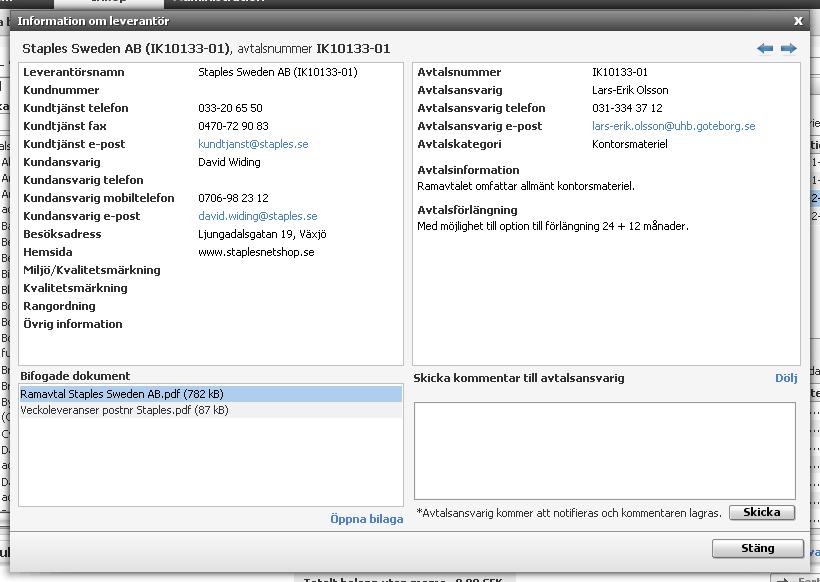Click Öppna bilaga link
Viewport: 820px width, 582px height.
coord(367,519)
